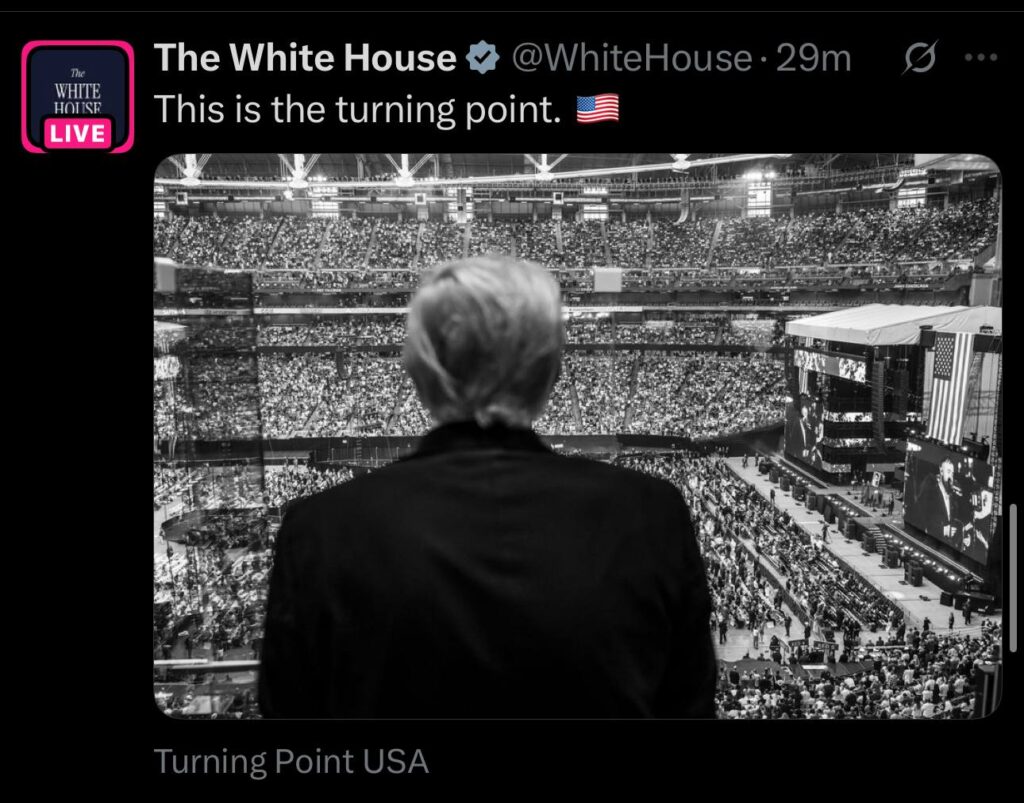Open the three-dot more options menu
The image size is (1024, 803).
pyautogui.click(x=980, y=59)
